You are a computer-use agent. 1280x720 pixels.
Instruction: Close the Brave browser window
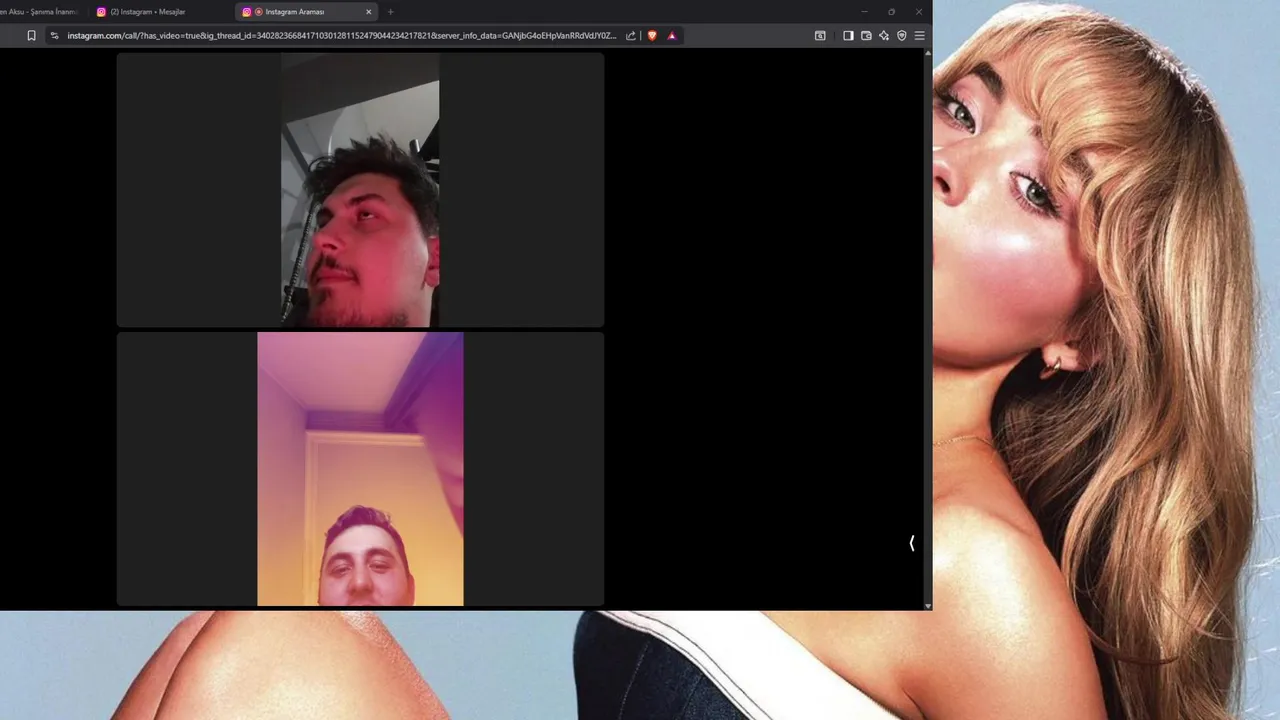coord(919,12)
